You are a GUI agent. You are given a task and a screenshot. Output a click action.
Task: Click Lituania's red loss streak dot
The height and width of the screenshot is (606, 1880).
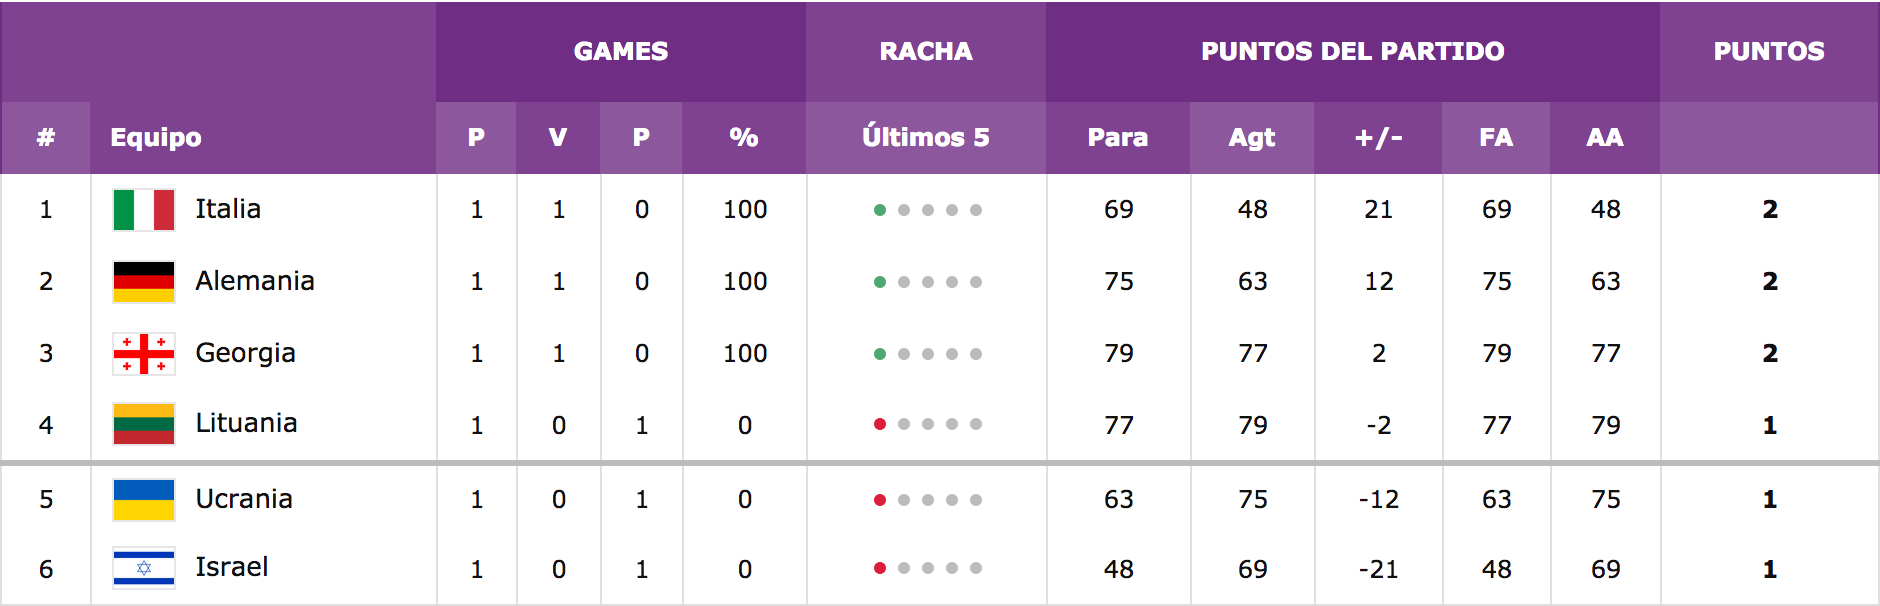pos(880,424)
